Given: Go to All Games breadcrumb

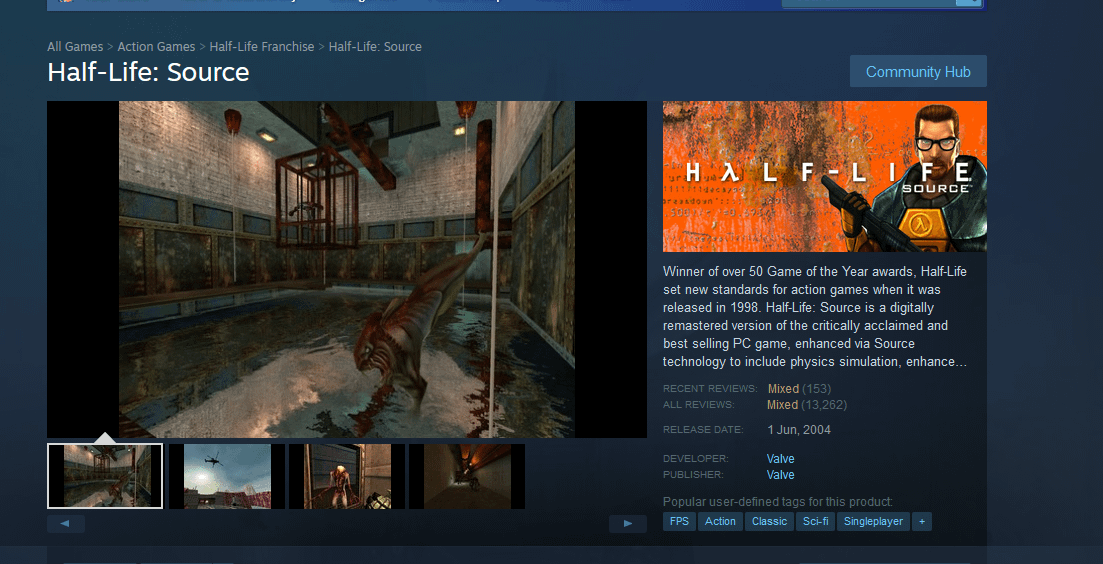Looking at the screenshot, I should point(75,47).
